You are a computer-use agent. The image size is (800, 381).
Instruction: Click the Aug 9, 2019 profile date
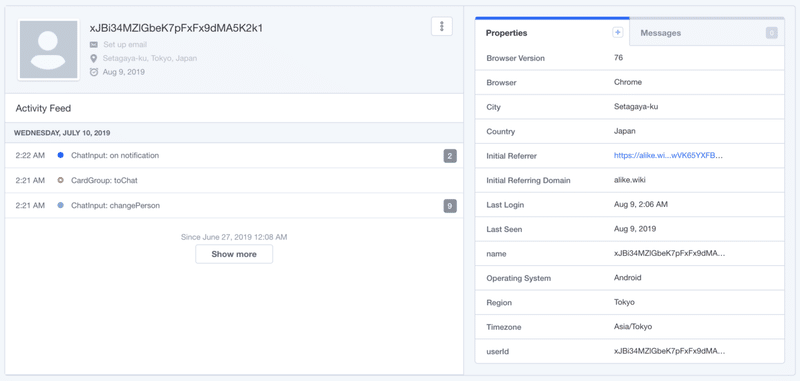tap(124, 72)
